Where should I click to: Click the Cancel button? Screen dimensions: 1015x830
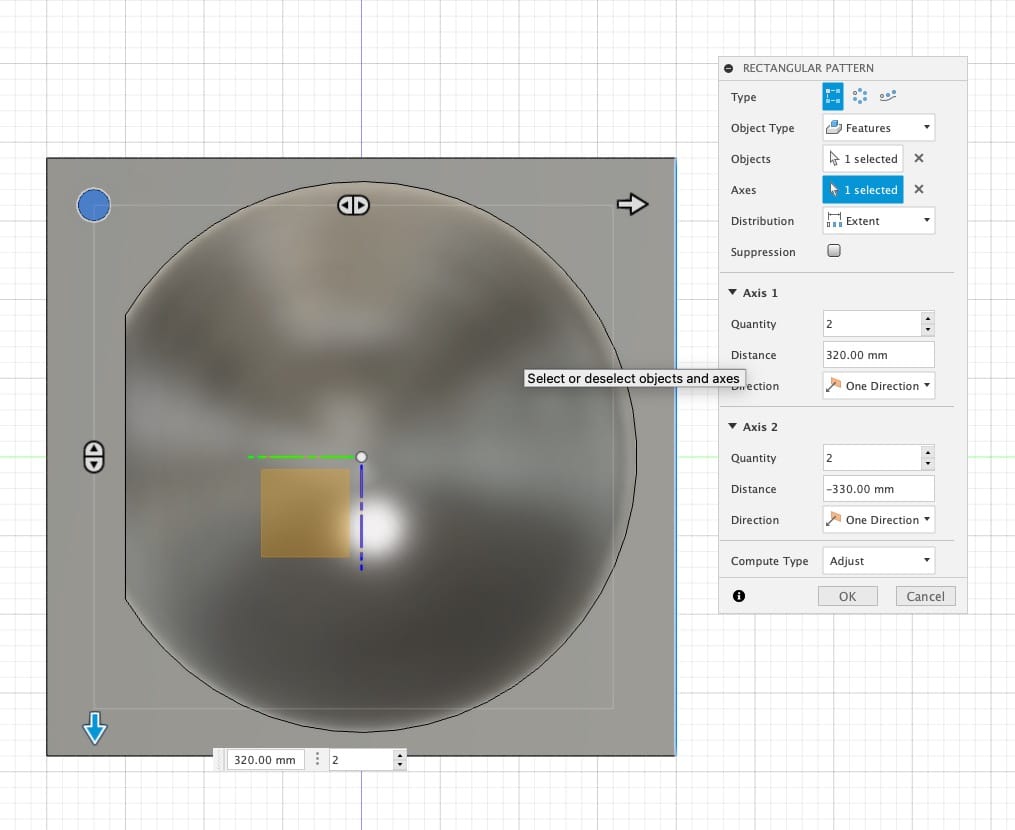925,596
